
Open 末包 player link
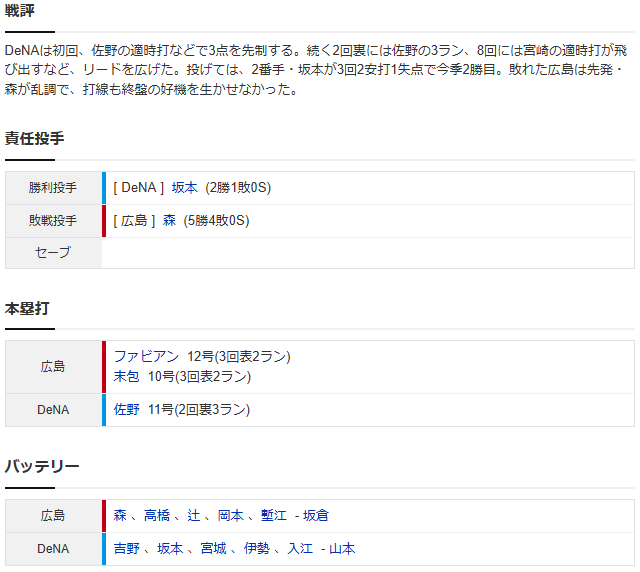point(126,376)
